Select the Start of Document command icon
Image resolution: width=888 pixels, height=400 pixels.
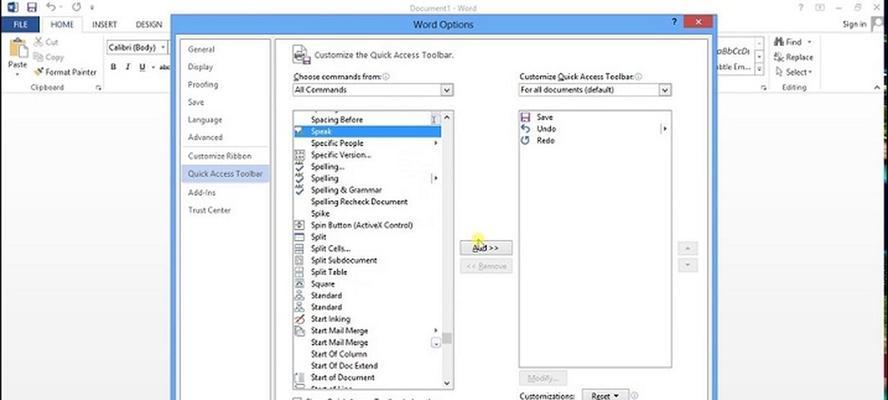(x=299, y=377)
